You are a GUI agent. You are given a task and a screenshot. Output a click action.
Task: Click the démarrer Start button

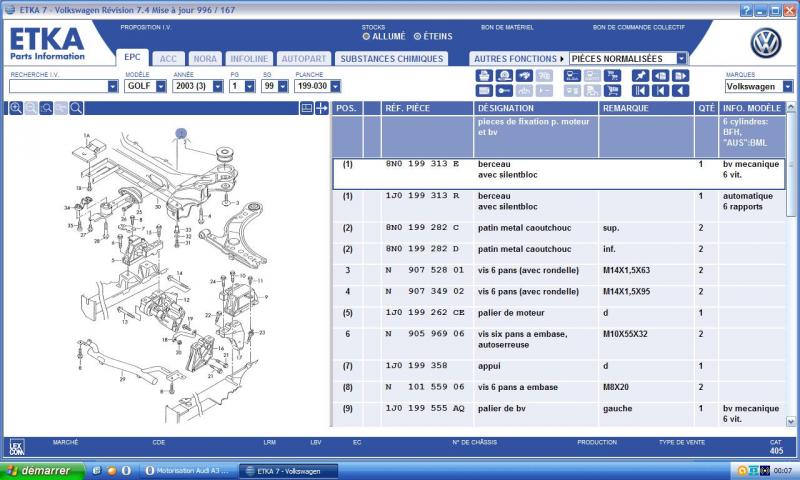tap(42, 470)
